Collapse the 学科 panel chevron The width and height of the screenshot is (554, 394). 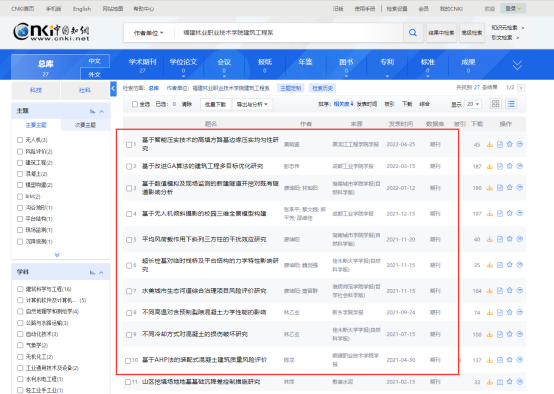click(102, 272)
